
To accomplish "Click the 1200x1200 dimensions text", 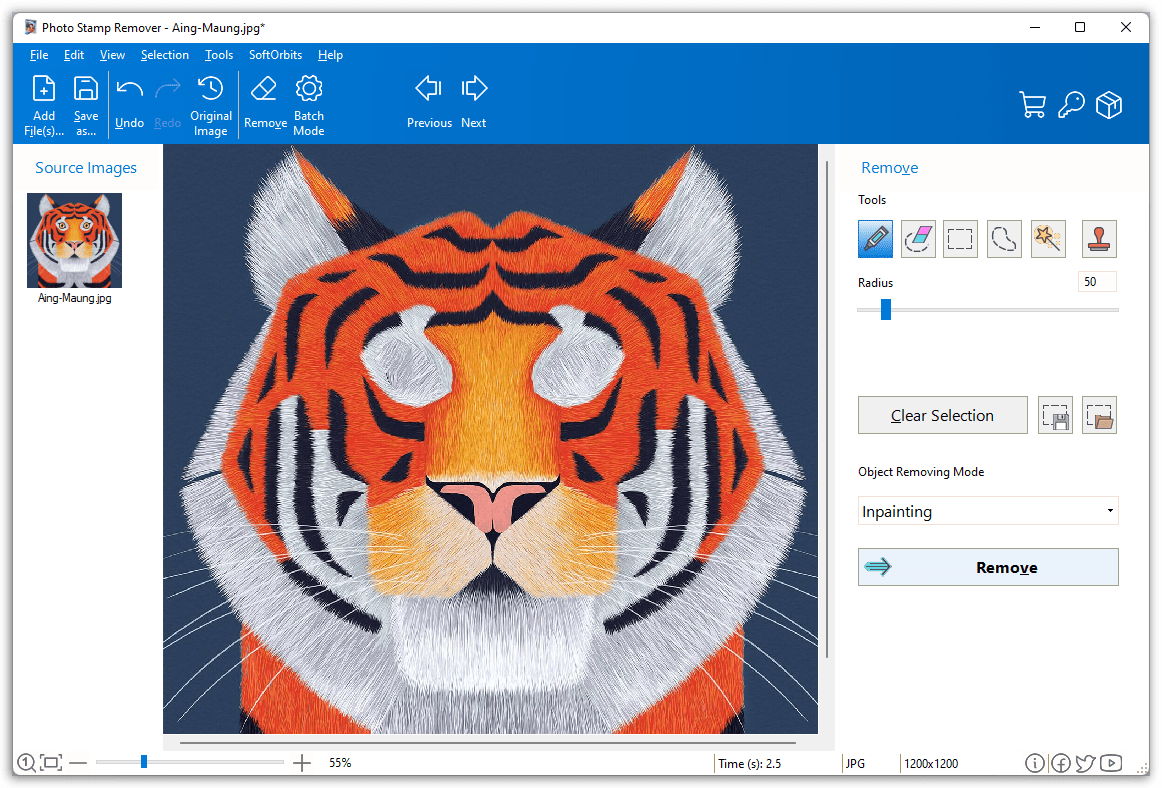I will (931, 764).
